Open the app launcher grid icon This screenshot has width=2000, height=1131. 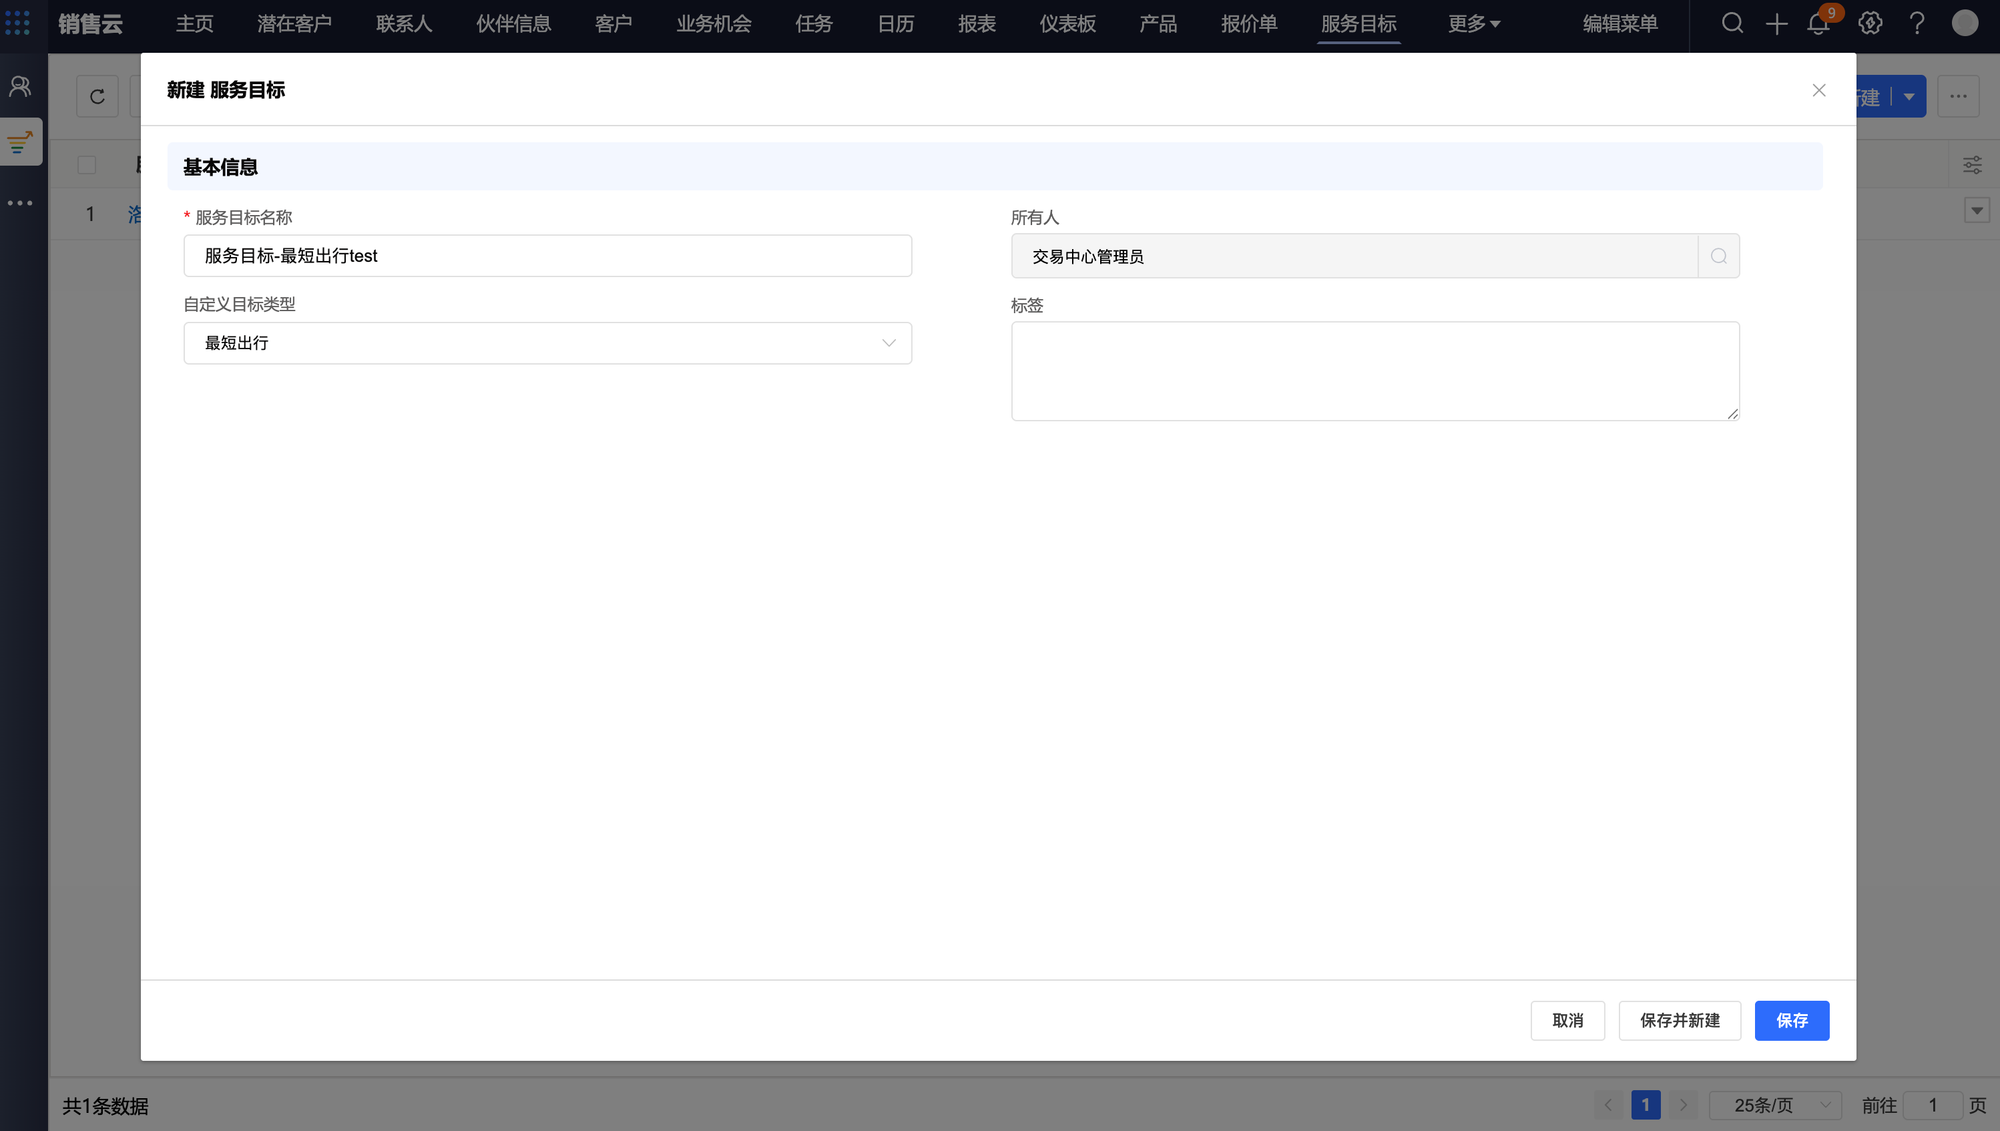click(18, 23)
